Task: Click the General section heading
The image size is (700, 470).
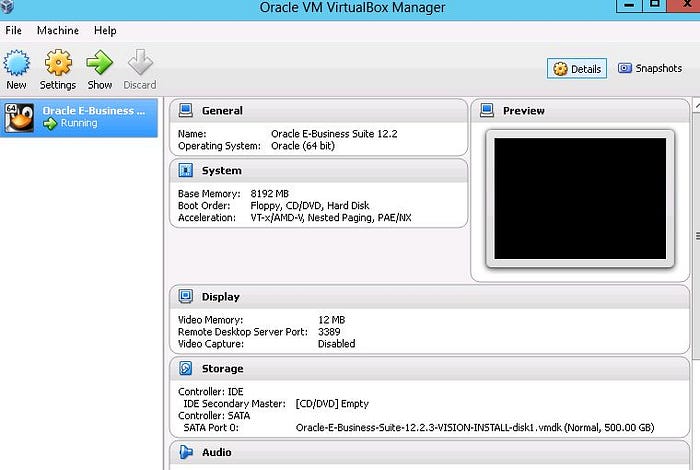Action: (x=222, y=111)
